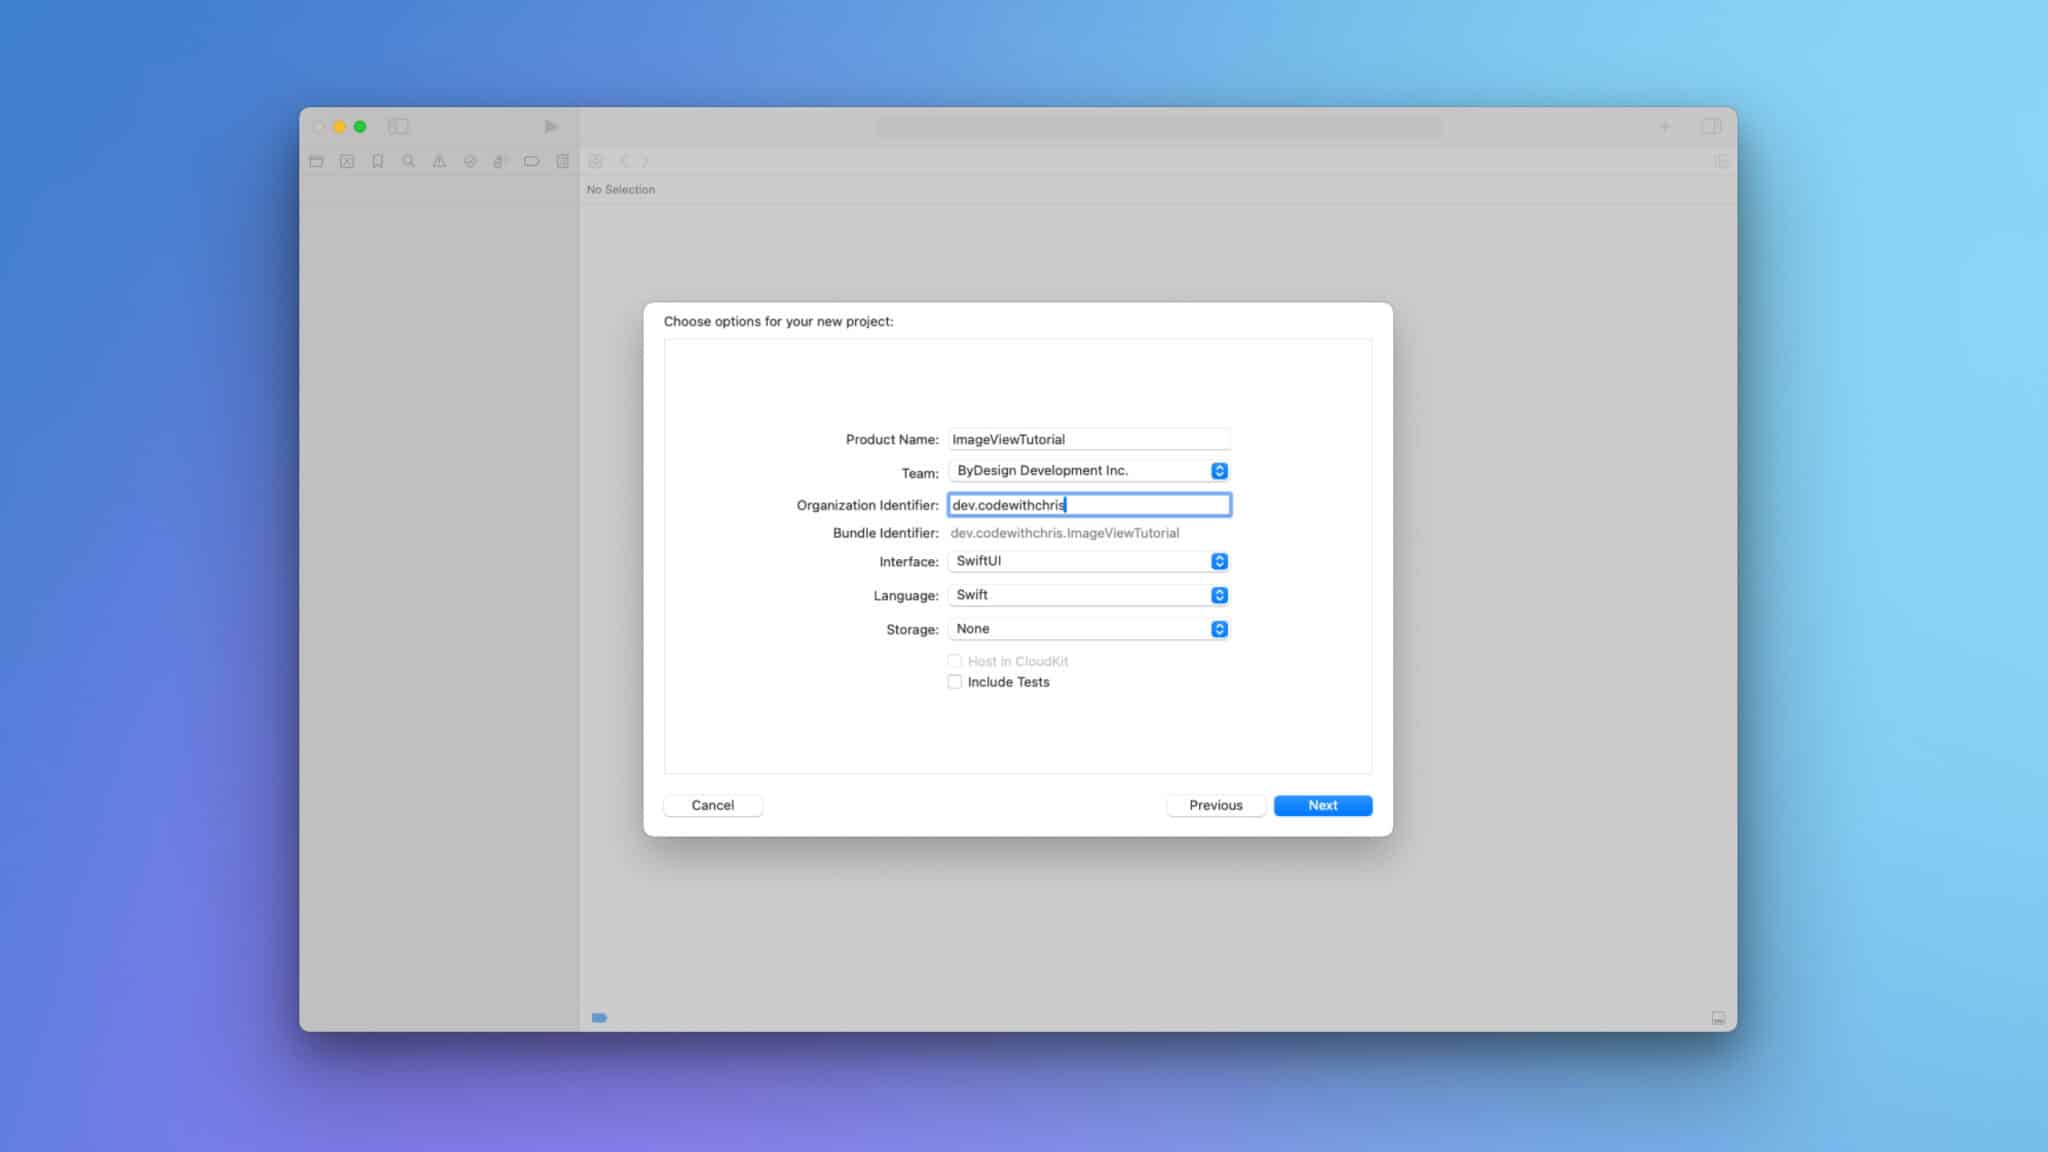Screen dimensions: 2048x1152
Task: Go back with the Previous button
Action: tap(1216, 805)
